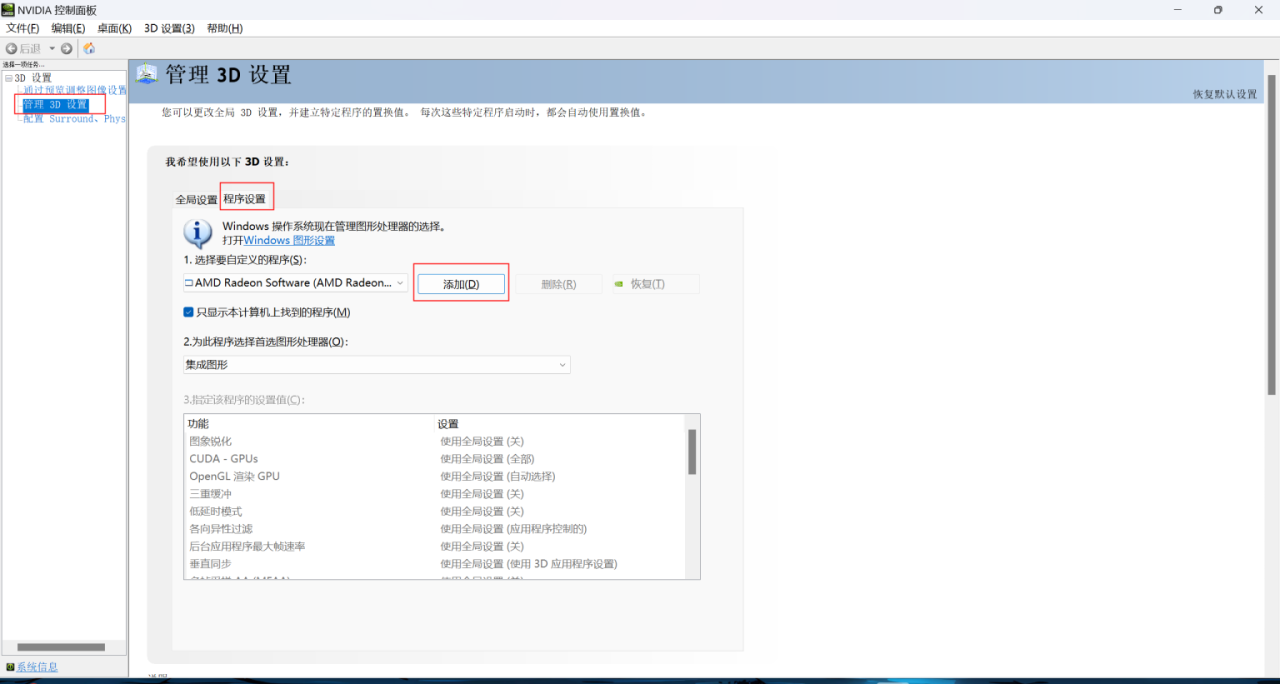This screenshot has width=1280, height=684.
Task: Click the 管理 3D 设置 page header icon
Action: (146, 73)
